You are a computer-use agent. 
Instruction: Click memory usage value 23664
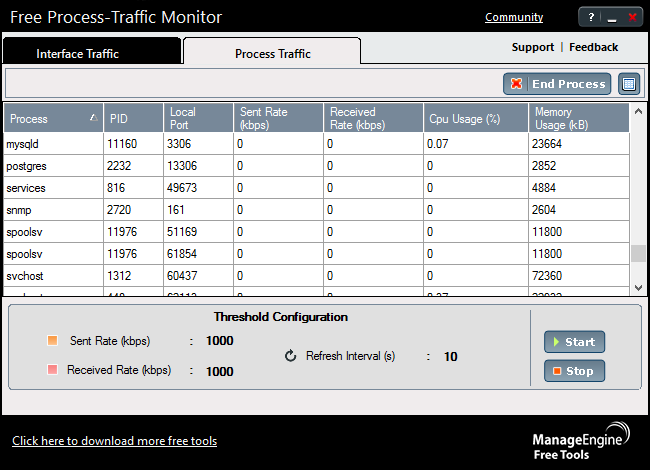pyautogui.click(x=579, y=144)
